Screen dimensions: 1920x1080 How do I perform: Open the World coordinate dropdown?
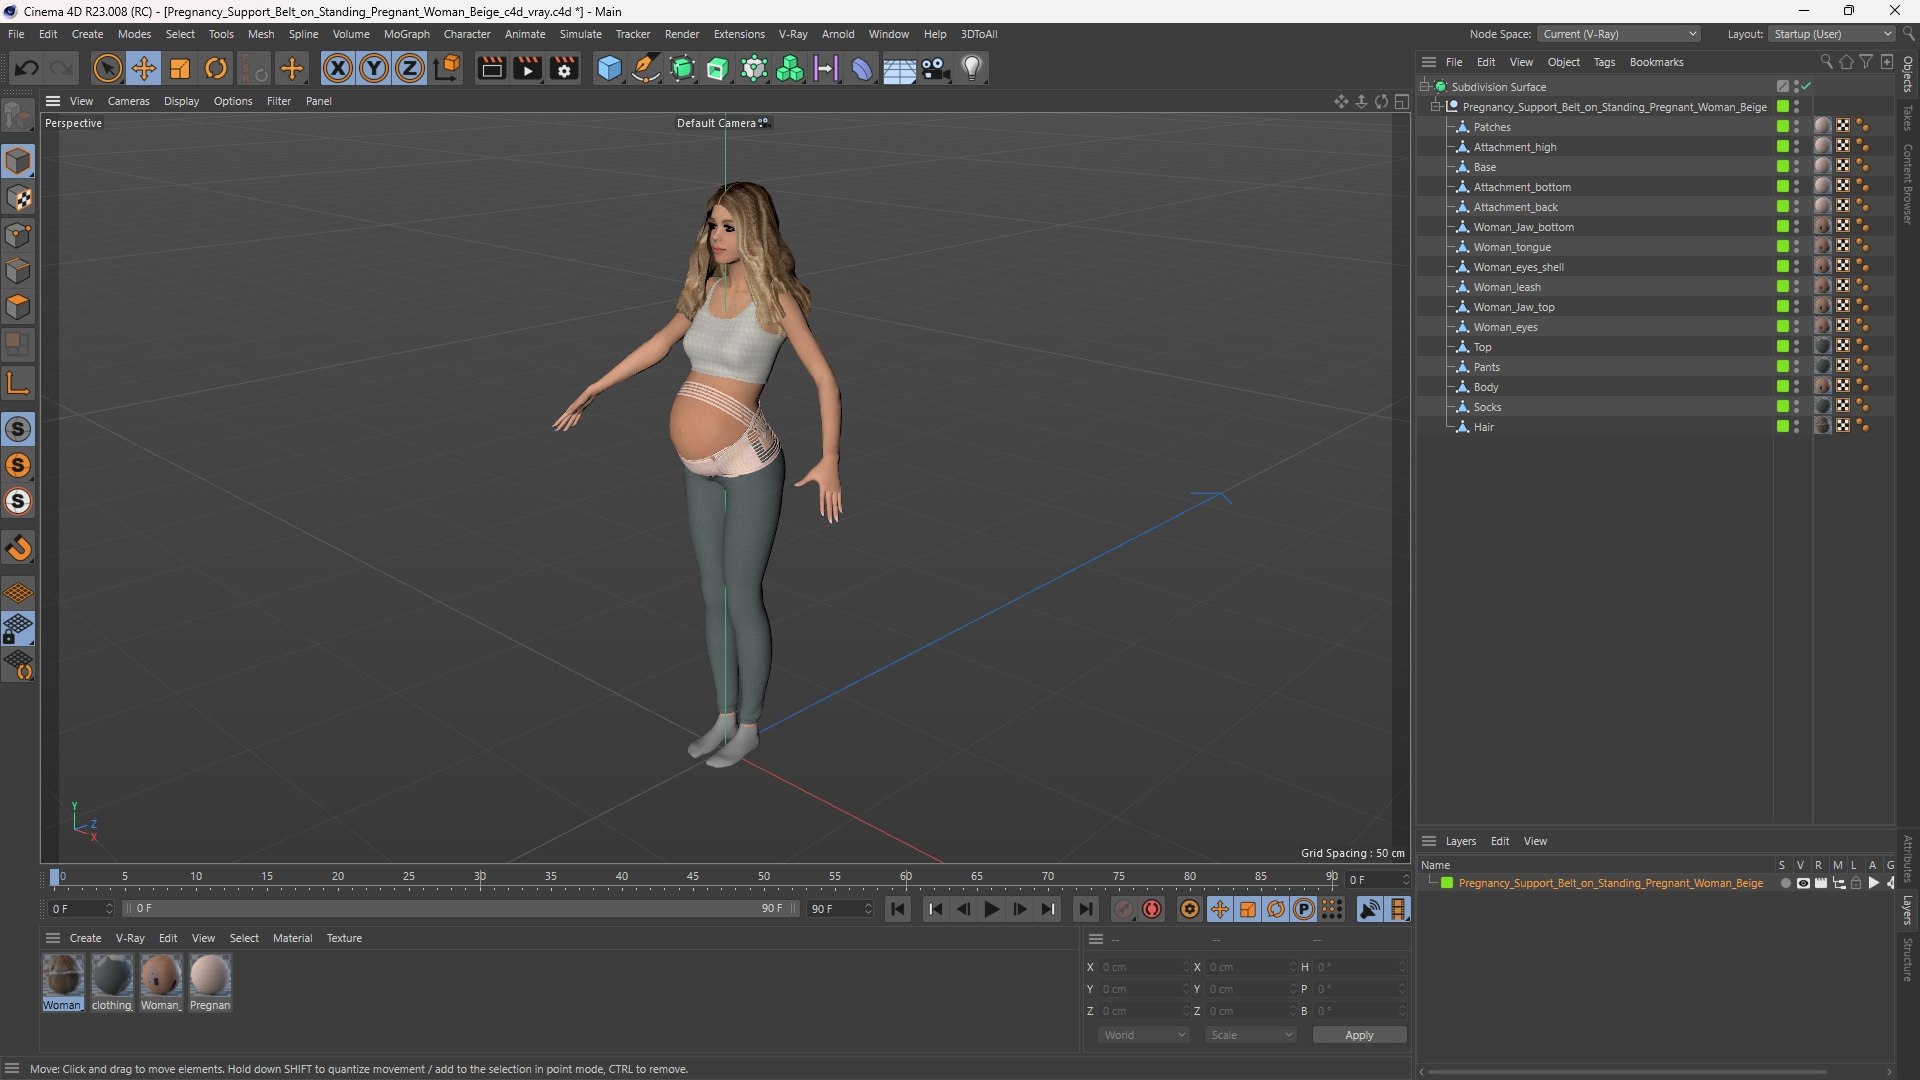(1144, 1035)
